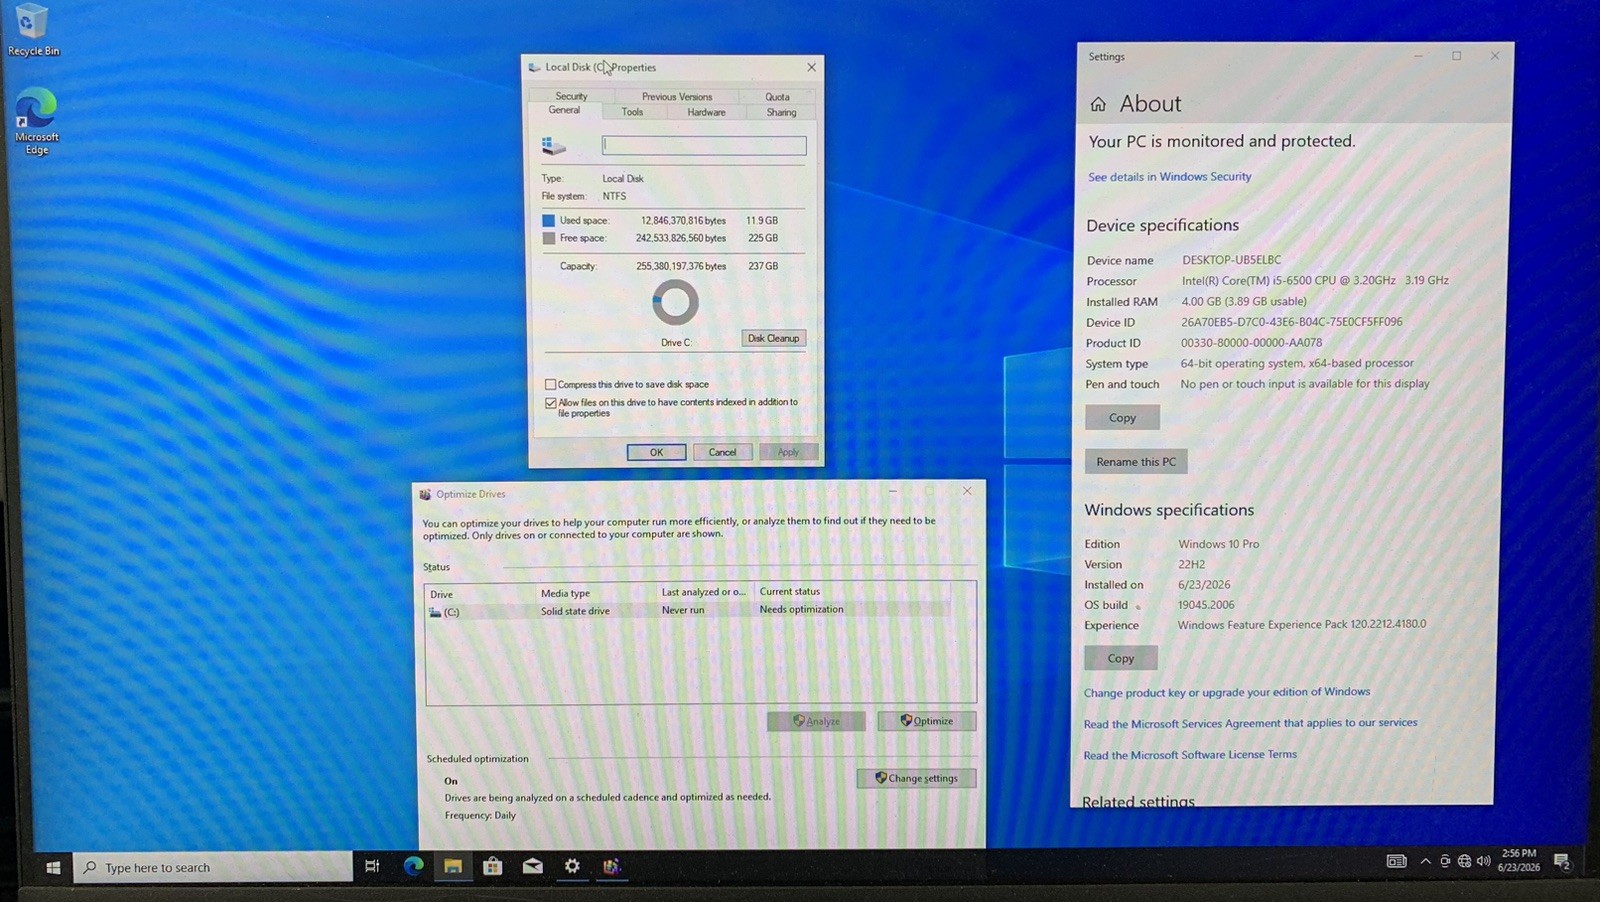The image size is (1600, 902).
Task: Toggle Allow files to be indexed checkbox
Action: click(x=550, y=403)
